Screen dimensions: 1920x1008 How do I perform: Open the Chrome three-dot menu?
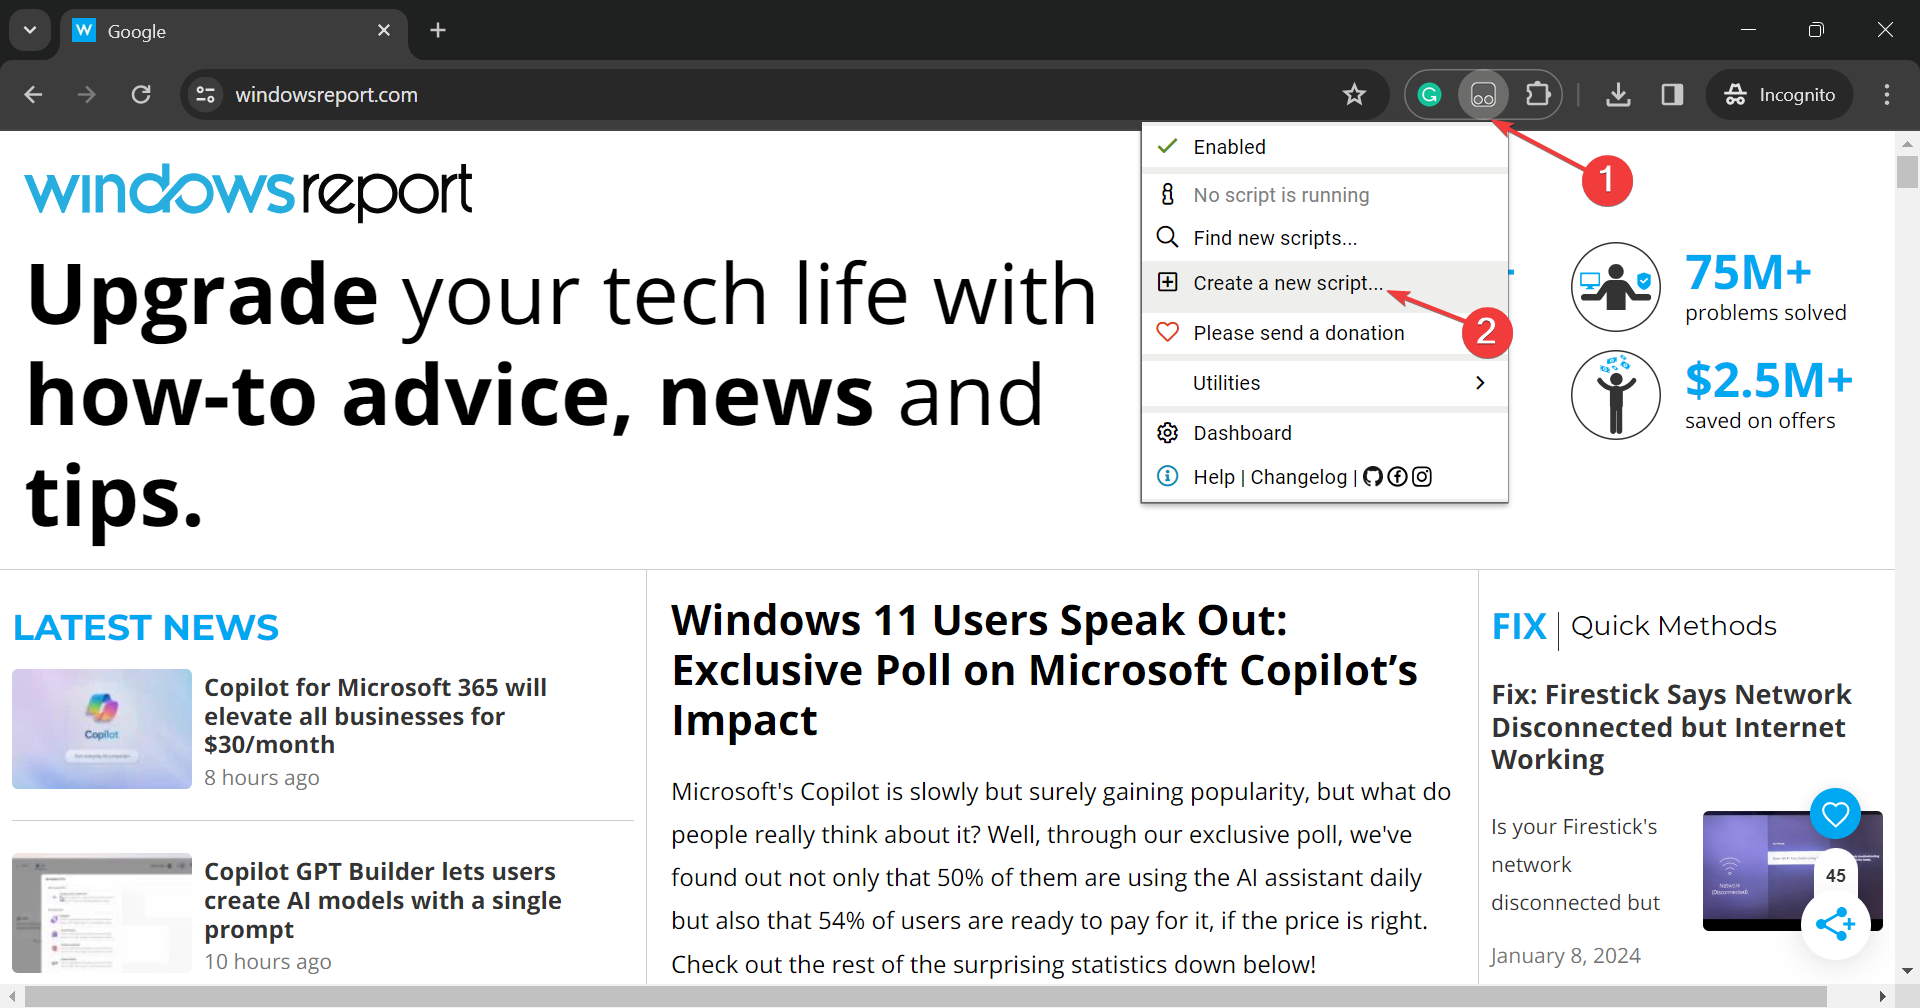click(1887, 95)
